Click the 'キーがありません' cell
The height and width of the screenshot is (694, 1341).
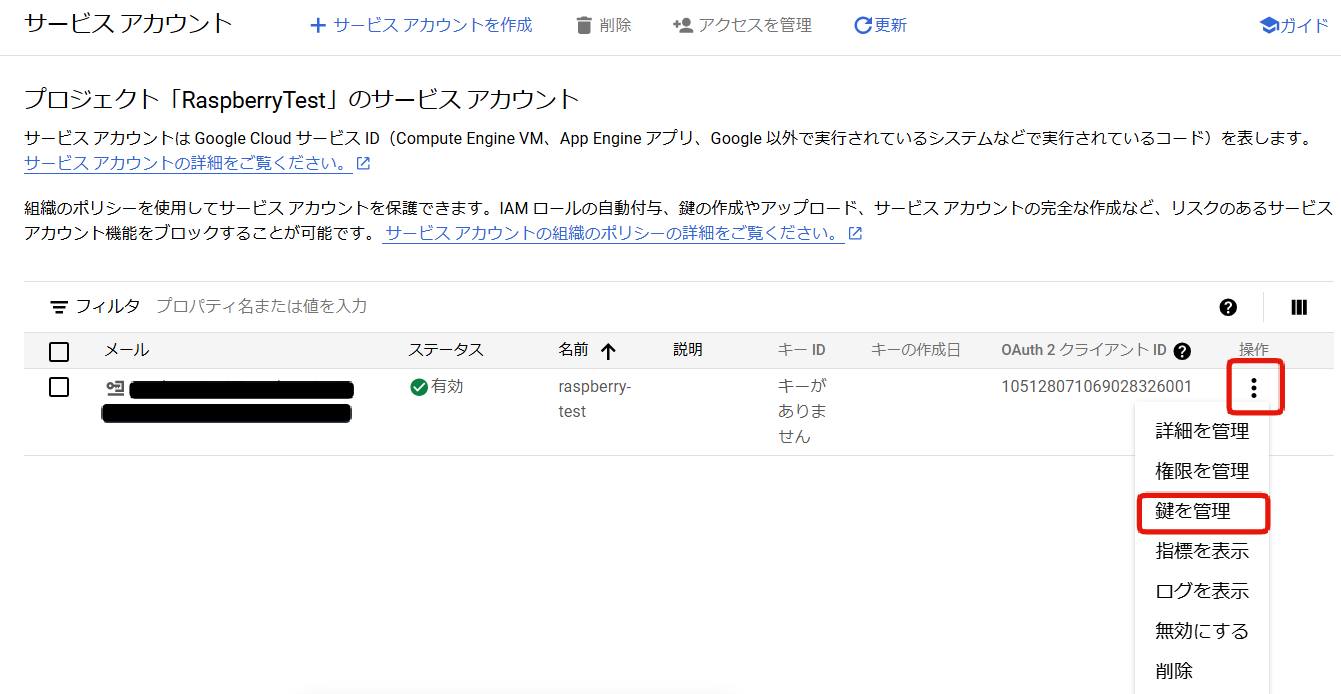point(802,411)
